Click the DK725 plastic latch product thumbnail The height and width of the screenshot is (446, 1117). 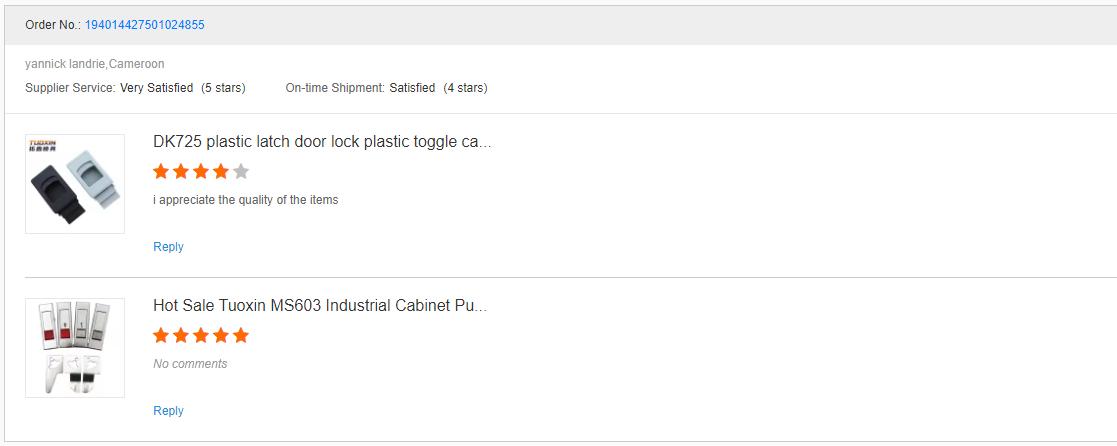[x=75, y=184]
